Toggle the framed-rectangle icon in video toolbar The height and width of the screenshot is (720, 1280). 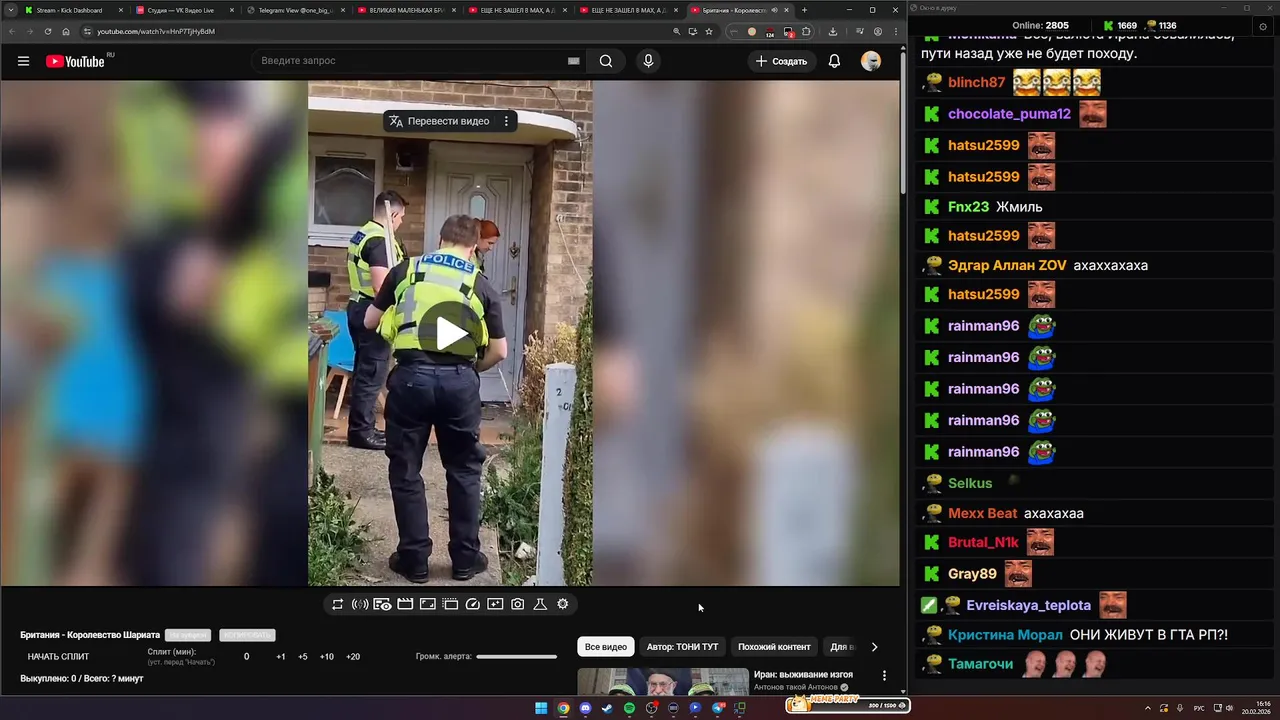click(427, 604)
